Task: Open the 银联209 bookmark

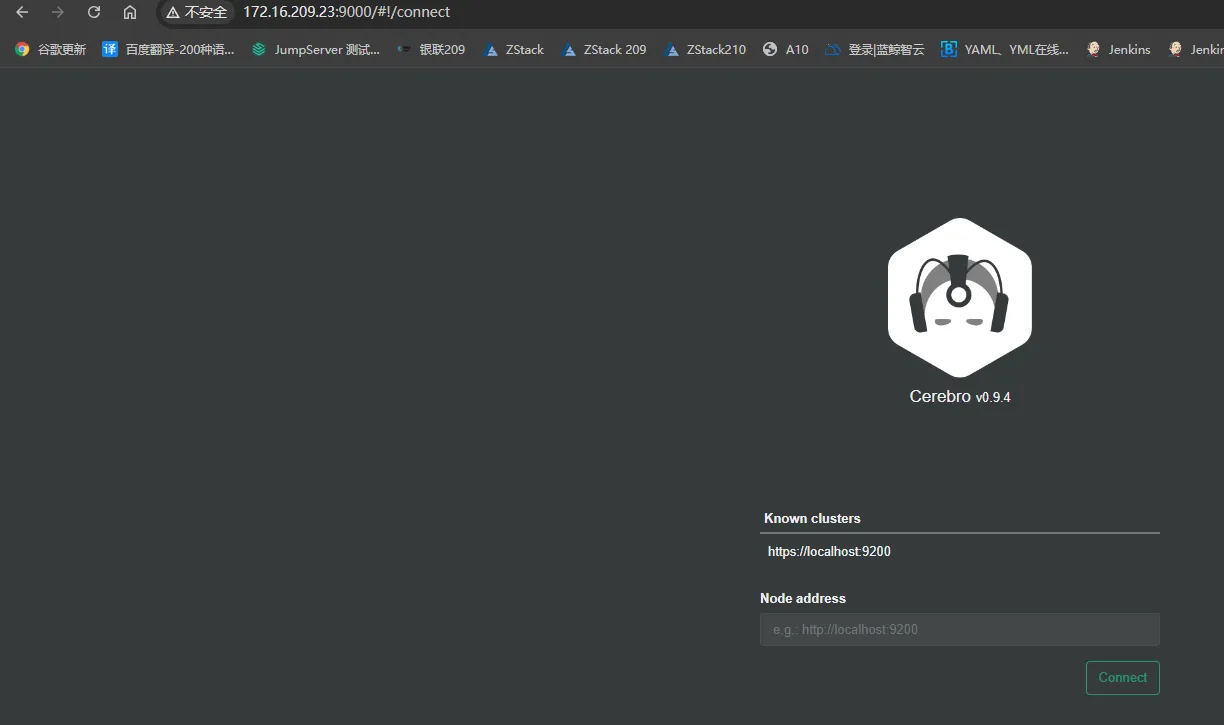Action: (431, 49)
